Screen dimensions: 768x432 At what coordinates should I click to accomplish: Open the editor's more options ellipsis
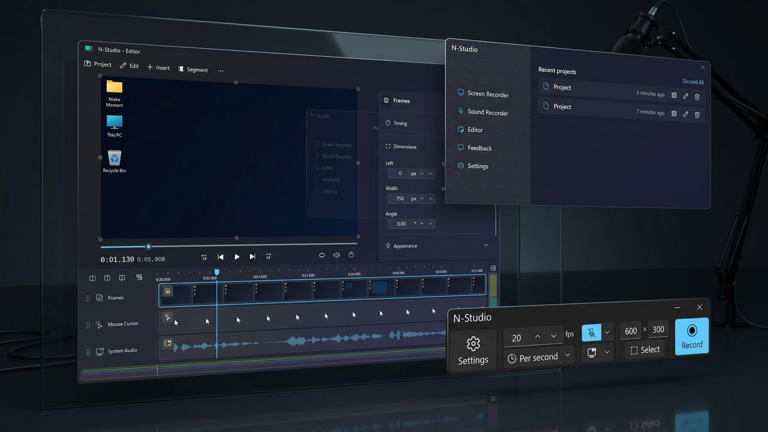220,71
